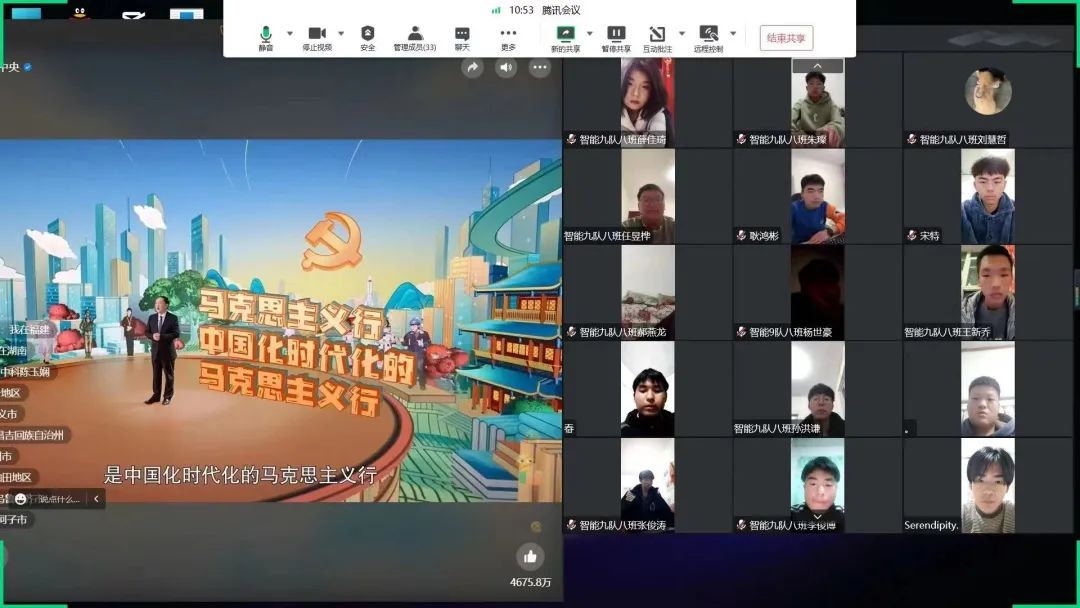
Task: Select participant tile 智能九队八班刘慧哲
Action: point(988,103)
